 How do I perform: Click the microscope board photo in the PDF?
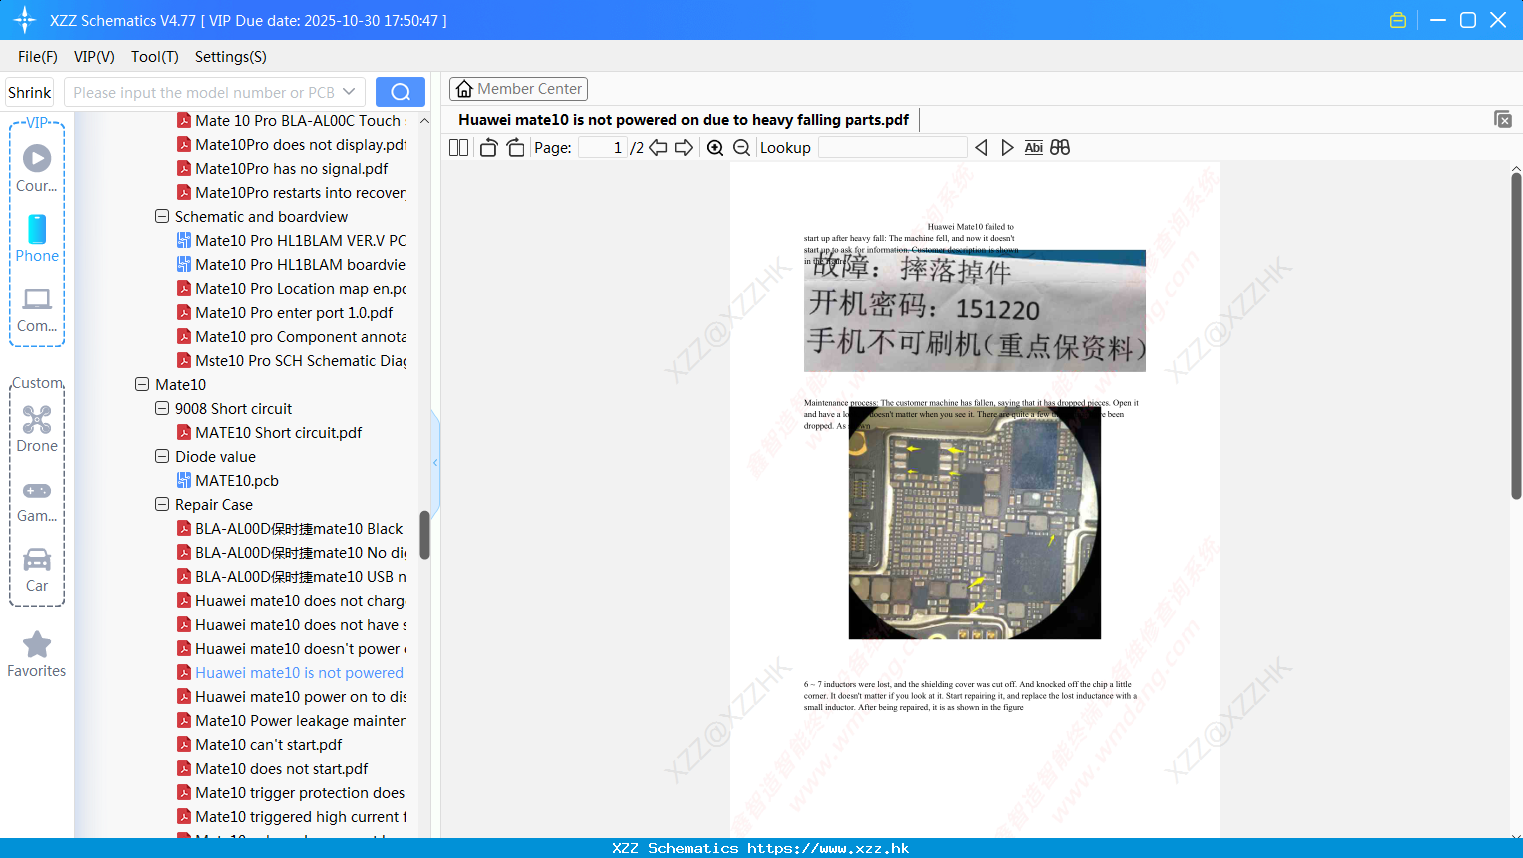(974, 522)
